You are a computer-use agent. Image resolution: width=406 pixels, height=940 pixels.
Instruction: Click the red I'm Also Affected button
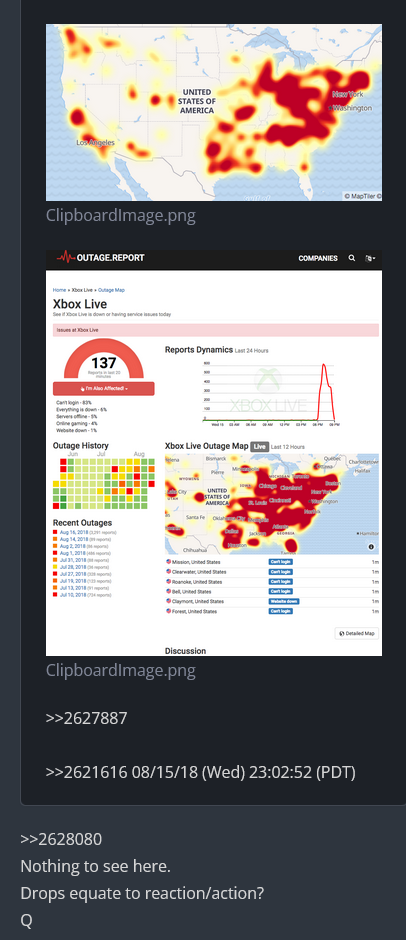coord(104,388)
